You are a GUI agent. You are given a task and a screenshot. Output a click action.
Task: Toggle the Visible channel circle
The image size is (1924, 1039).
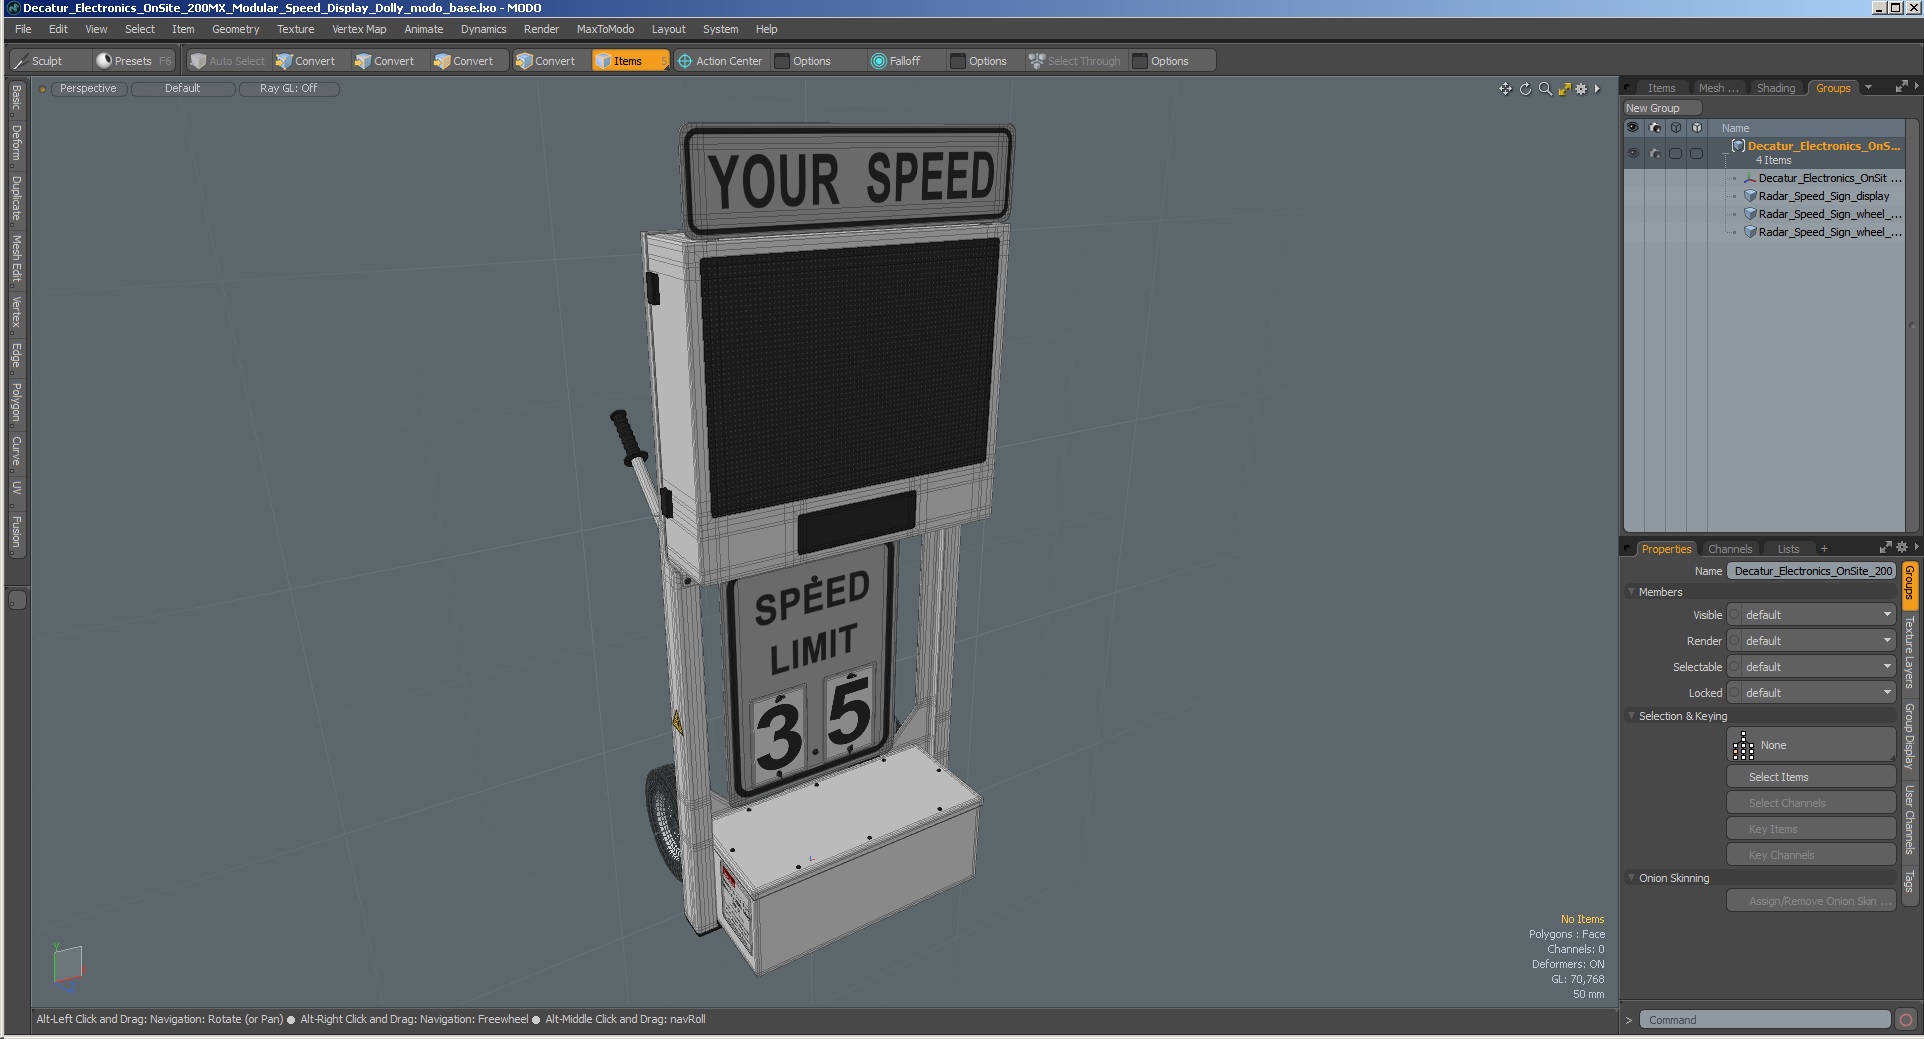1735,615
